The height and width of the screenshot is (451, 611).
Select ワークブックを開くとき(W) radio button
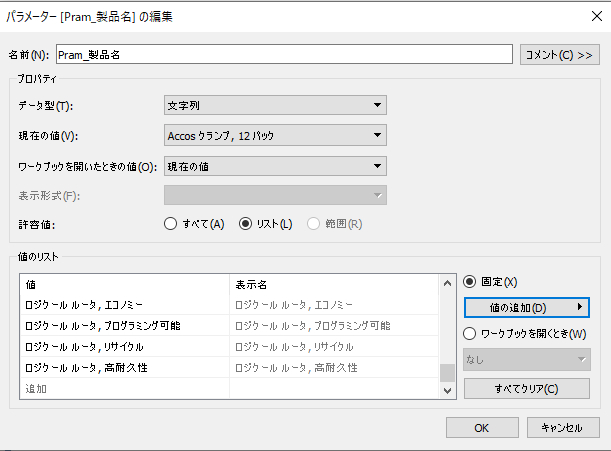[x=472, y=333]
